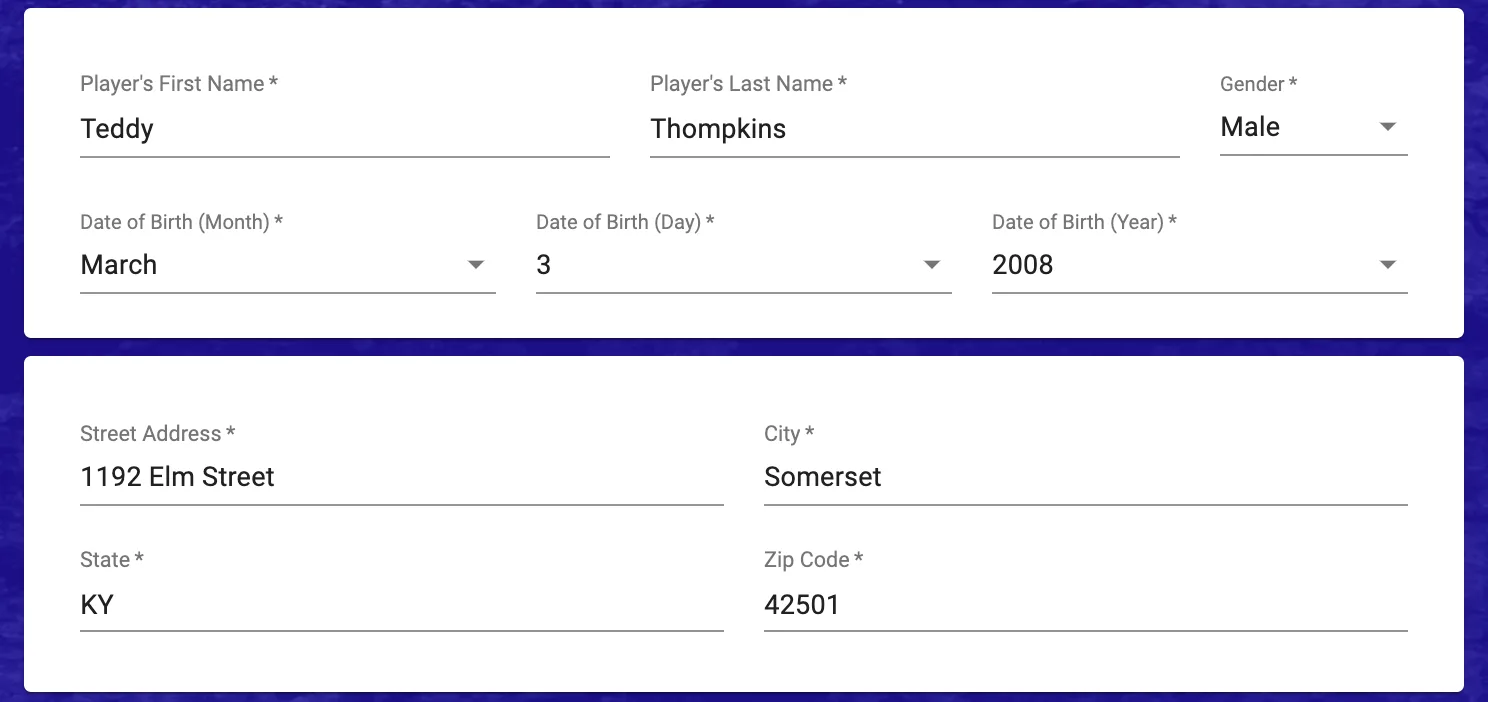This screenshot has width=1488, height=702.
Task: Expand the birth month dropdown arrow
Action: (x=476, y=265)
